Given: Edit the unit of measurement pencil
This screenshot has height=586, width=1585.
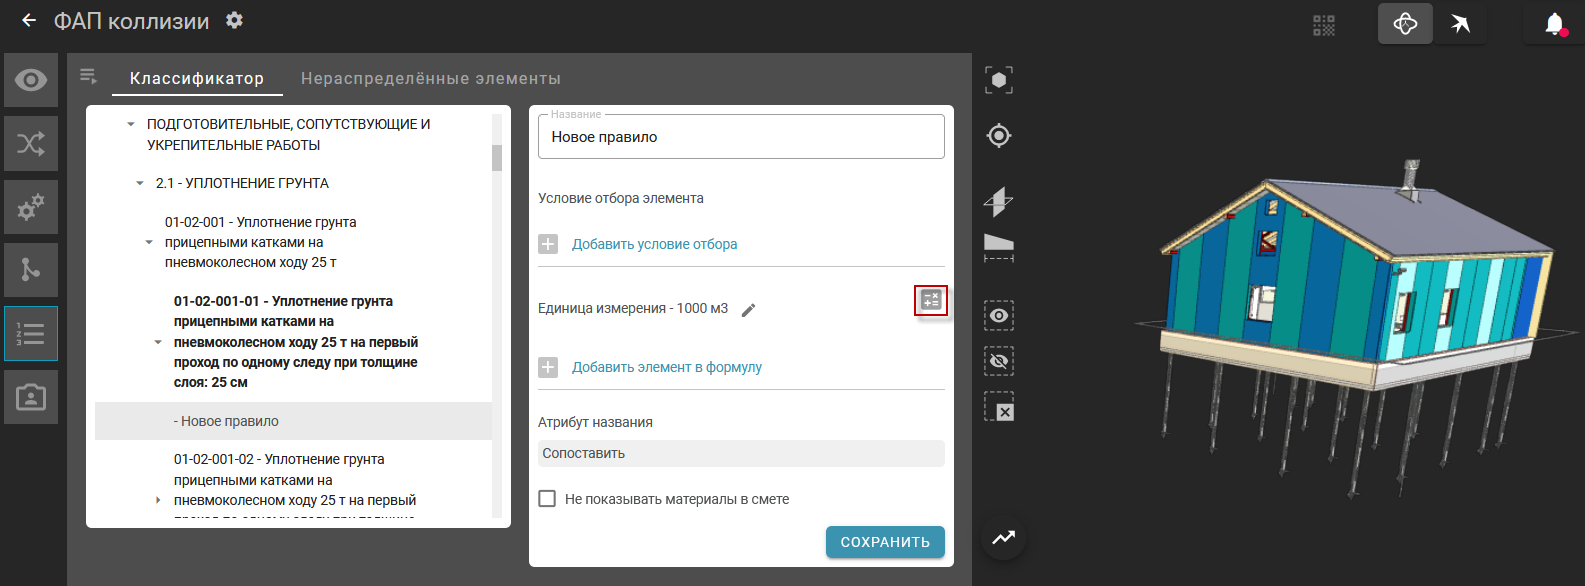Looking at the screenshot, I should click(x=748, y=310).
